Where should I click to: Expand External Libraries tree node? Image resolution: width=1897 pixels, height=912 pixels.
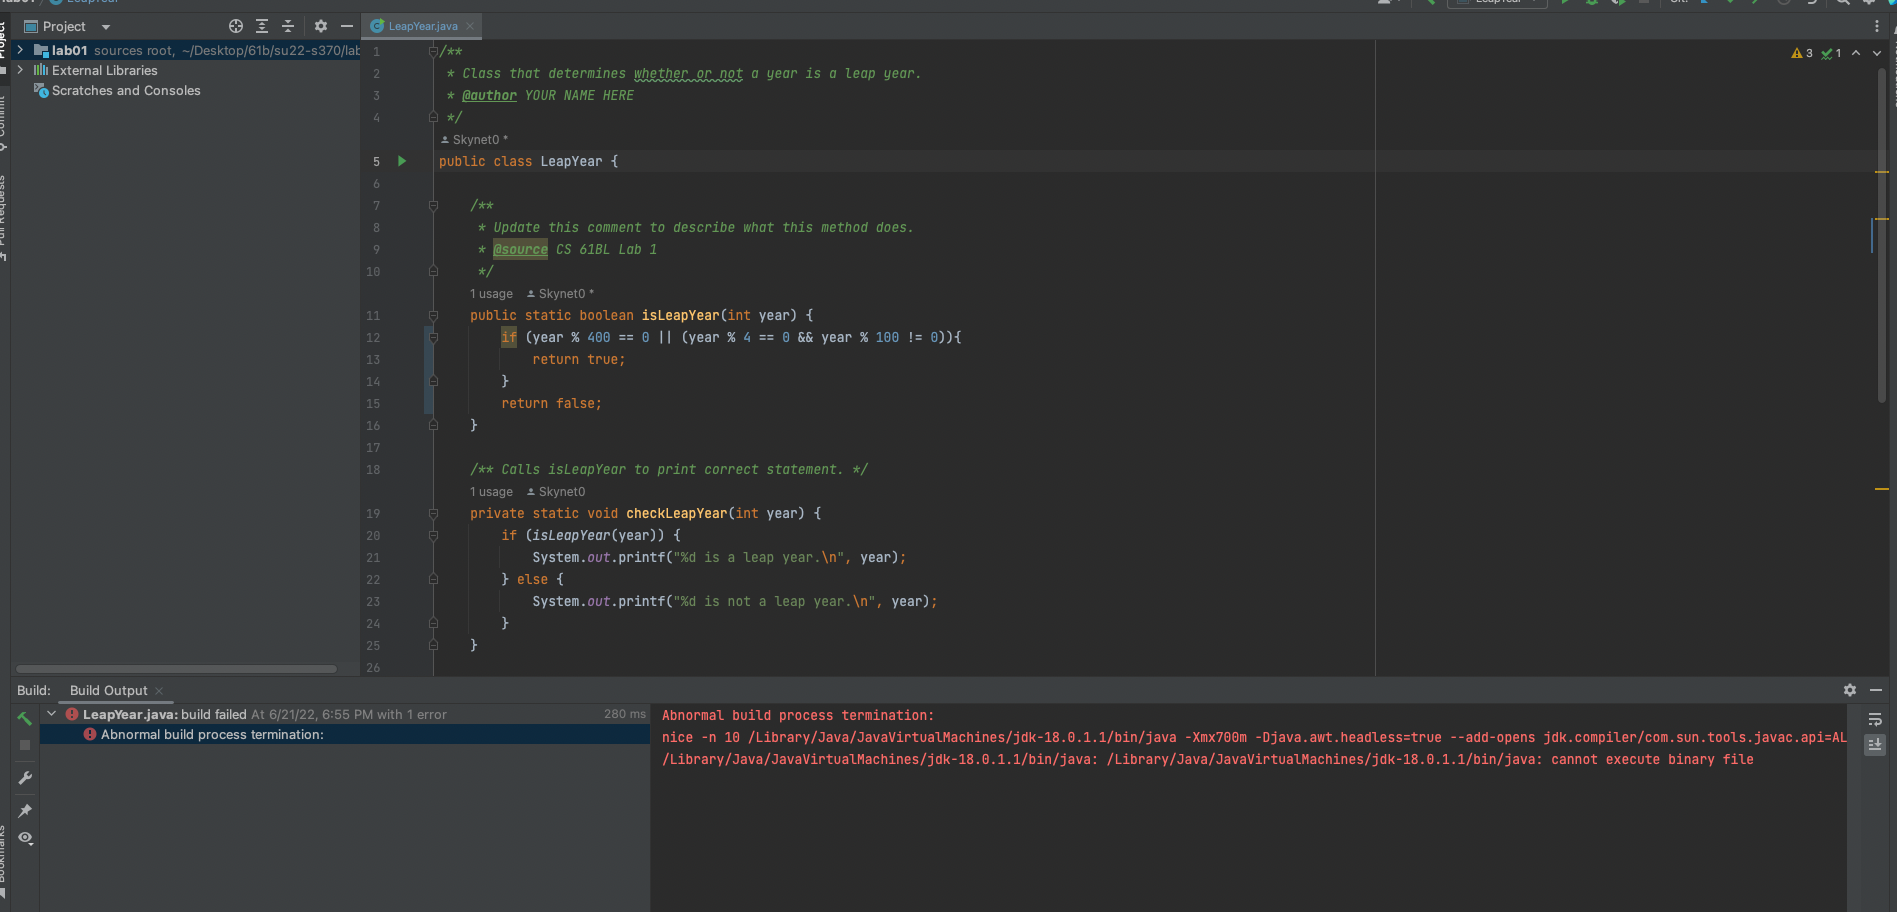(x=20, y=70)
